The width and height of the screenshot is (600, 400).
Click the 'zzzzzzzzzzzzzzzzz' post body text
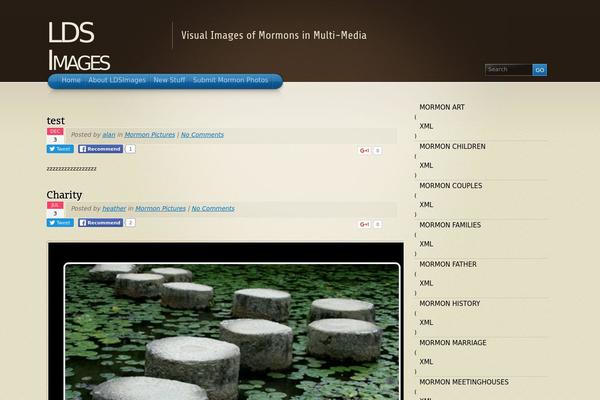point(72,169)
